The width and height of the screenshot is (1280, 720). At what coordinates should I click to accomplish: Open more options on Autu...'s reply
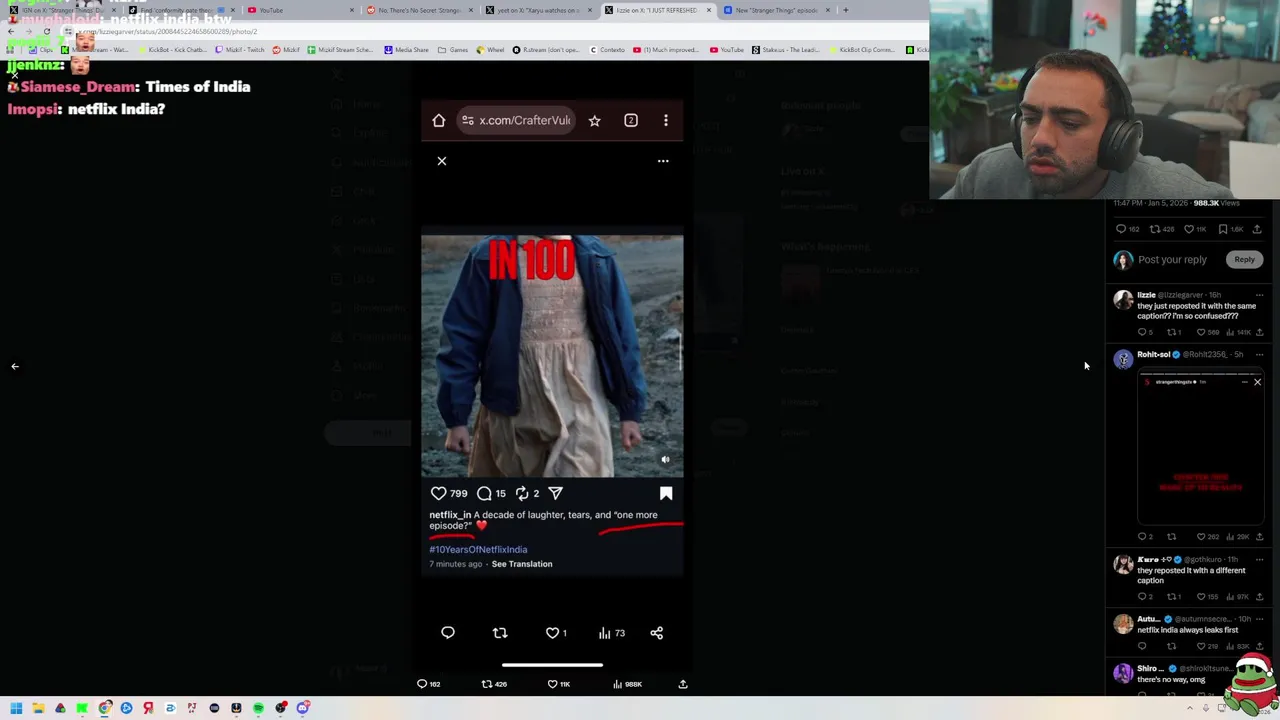pos(1259,619)
